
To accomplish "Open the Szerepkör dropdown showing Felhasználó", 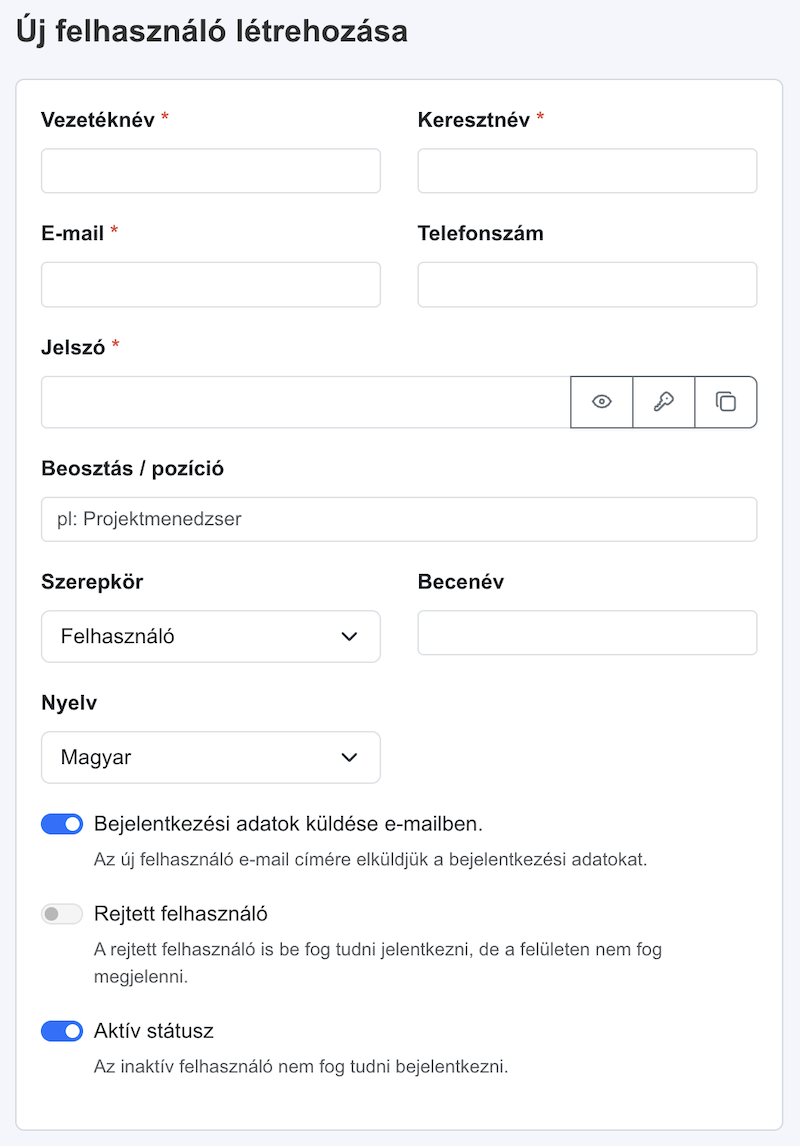I will click(x=210, y=637).
